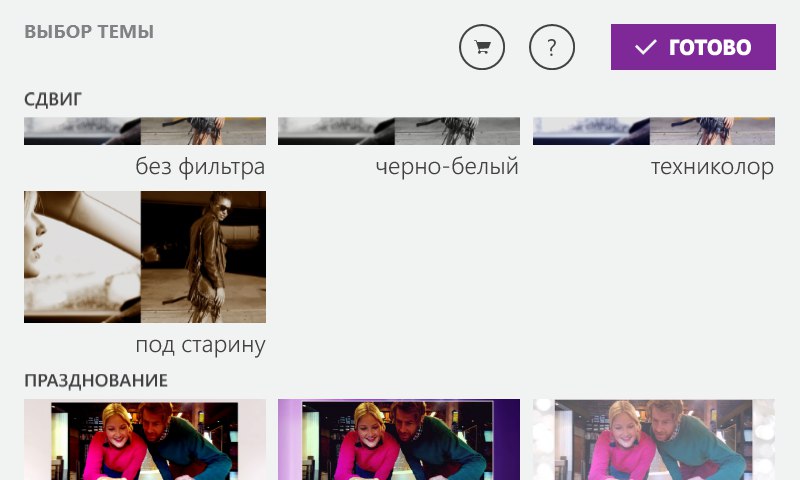Click the ВЫБОР ТЕМЫ title
Image resolution: width=800 pixels, height=480 pixels.
point(89,32)
